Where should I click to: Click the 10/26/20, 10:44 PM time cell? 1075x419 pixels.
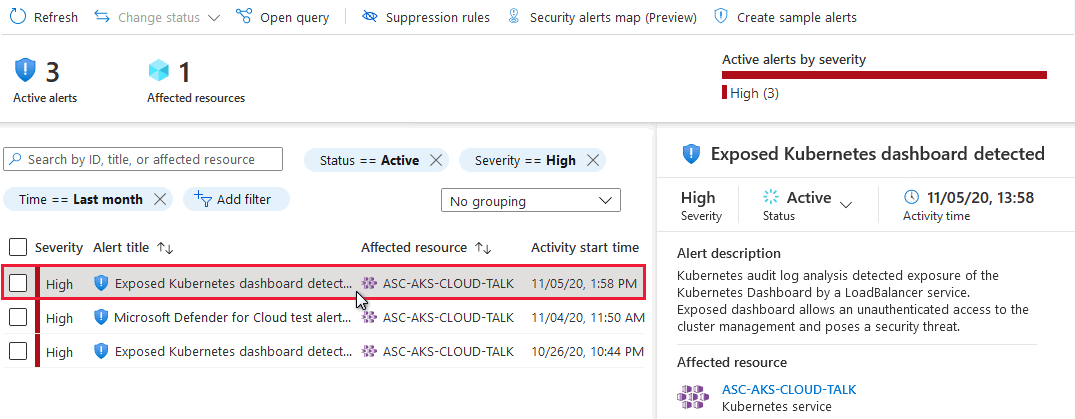coord(588,352)
